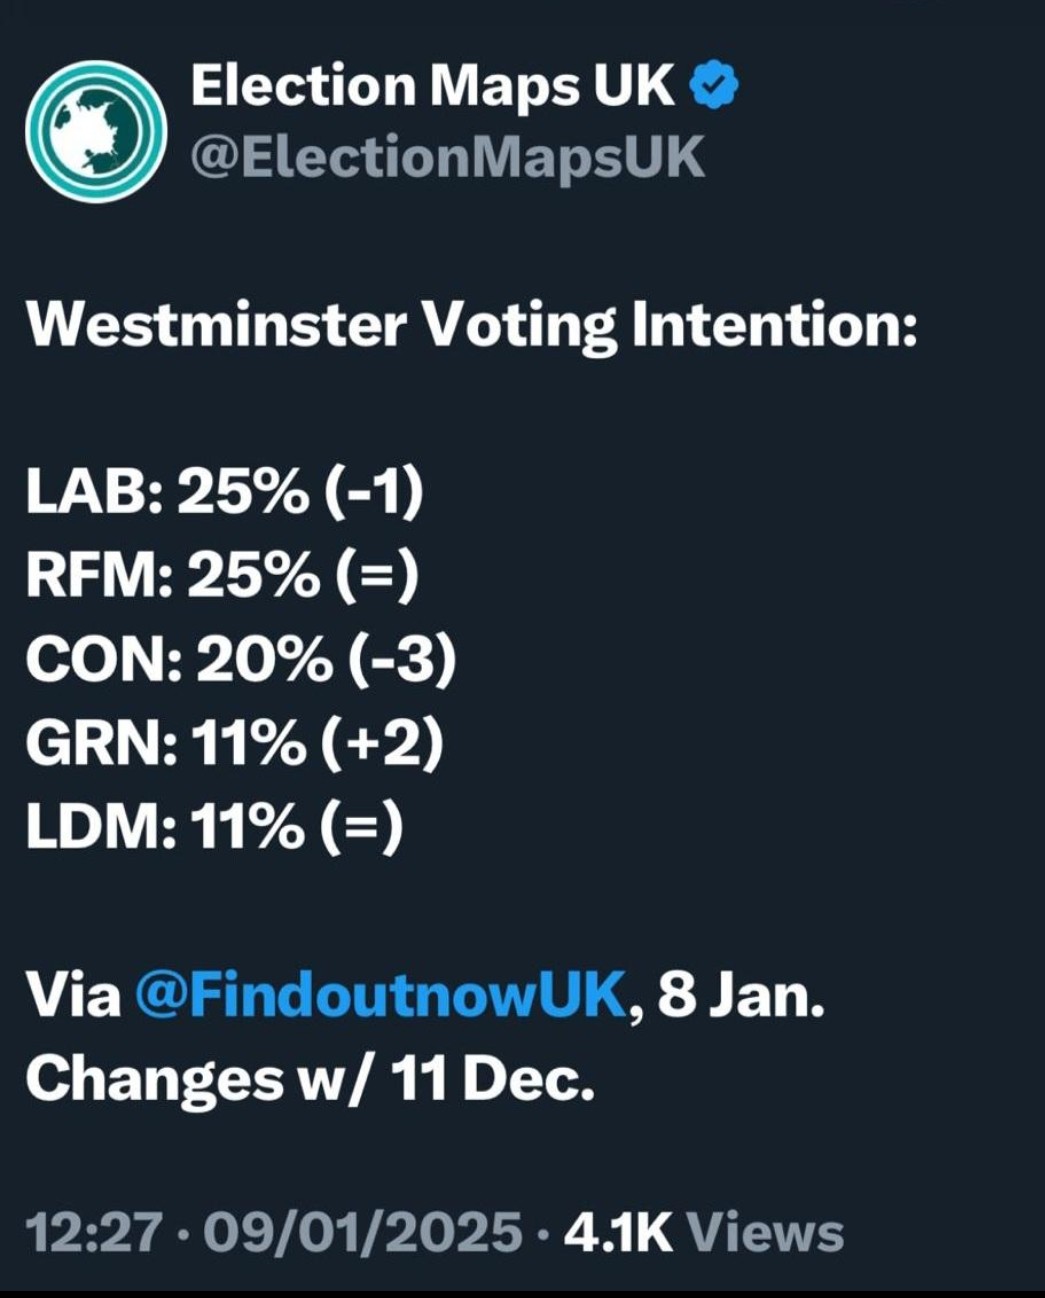
Task: Click the (-3) change beside CON
Action: pyautogui.click(x=404, y=660)
